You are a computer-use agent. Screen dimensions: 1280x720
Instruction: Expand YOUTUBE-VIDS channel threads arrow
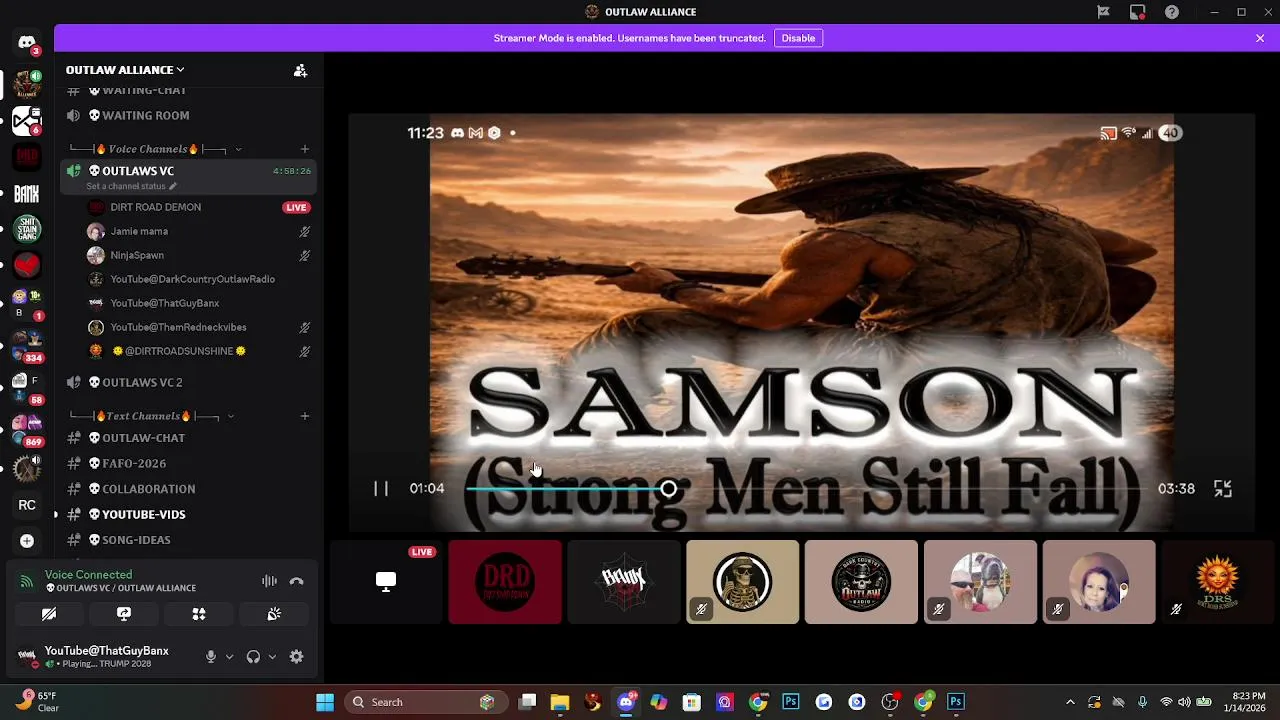coord(56,514)
